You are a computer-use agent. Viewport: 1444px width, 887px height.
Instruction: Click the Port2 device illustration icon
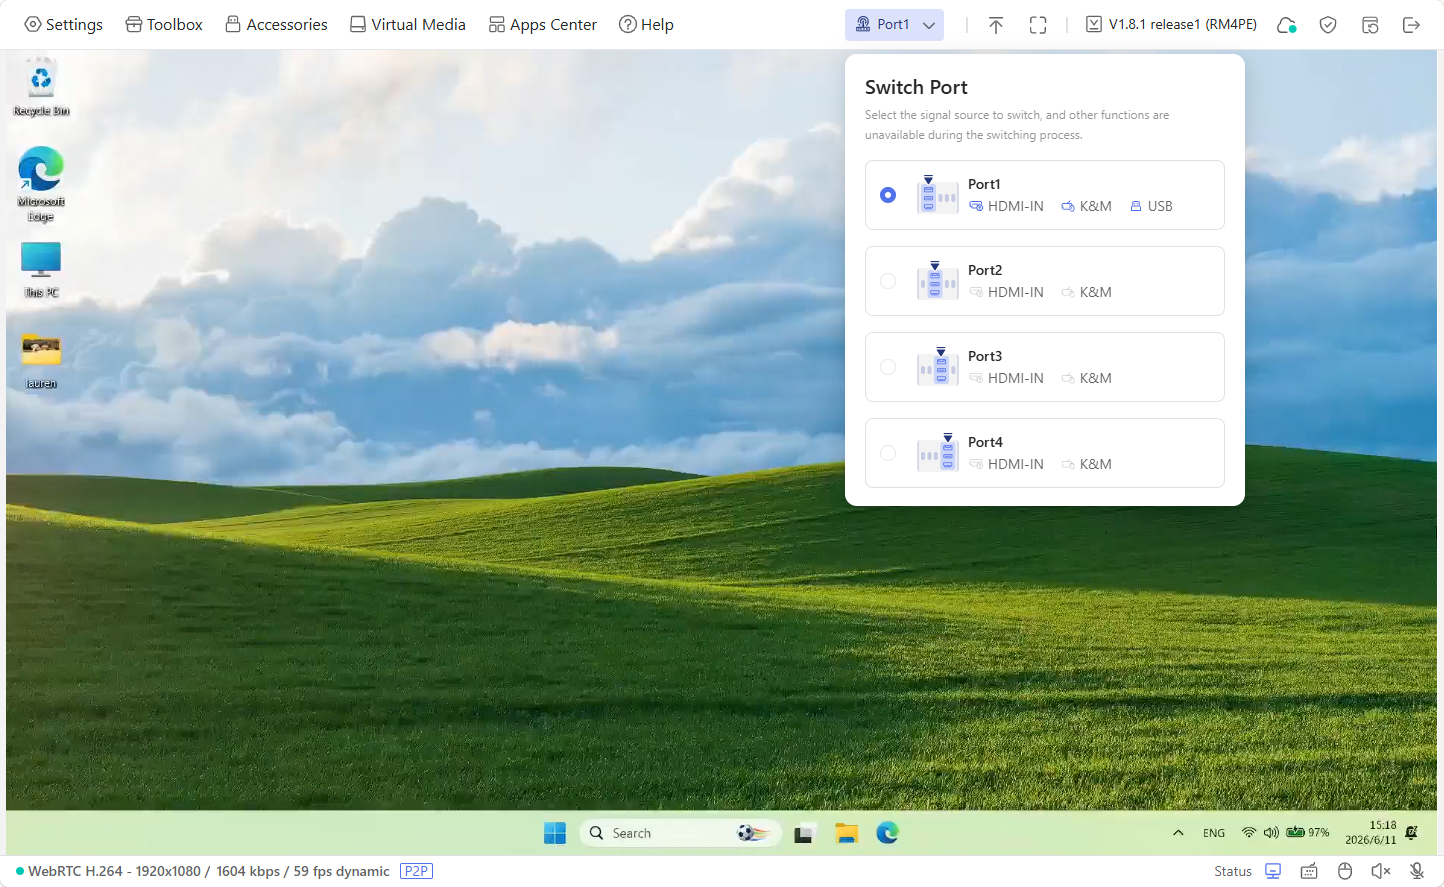click(938, 281)
